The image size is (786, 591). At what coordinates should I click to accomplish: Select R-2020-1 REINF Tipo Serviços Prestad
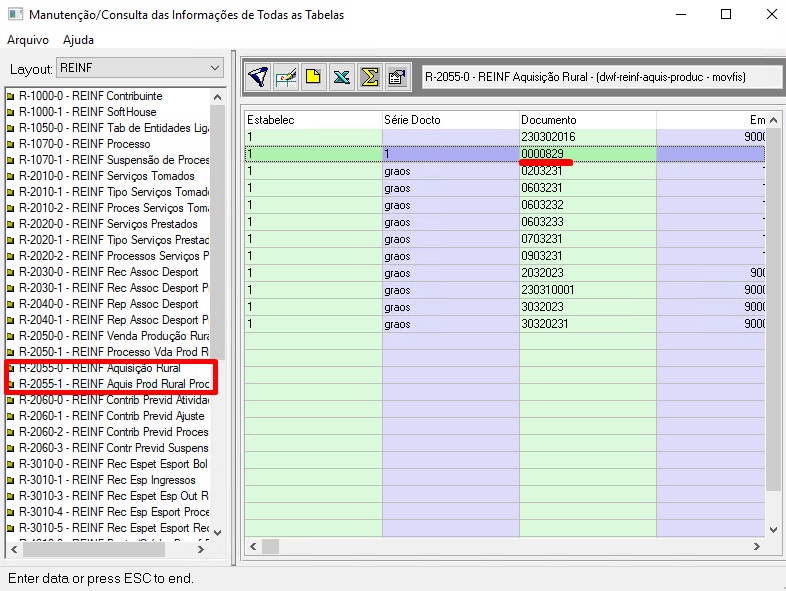pos(114,240)
